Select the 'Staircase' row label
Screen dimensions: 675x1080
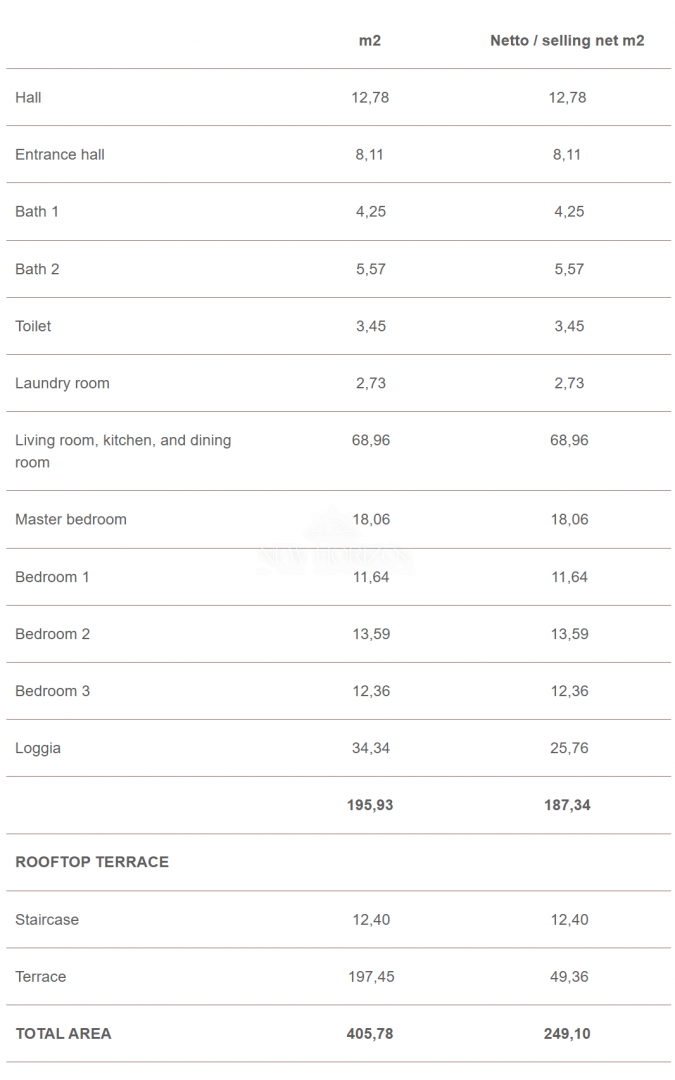(x=47, y=920)
